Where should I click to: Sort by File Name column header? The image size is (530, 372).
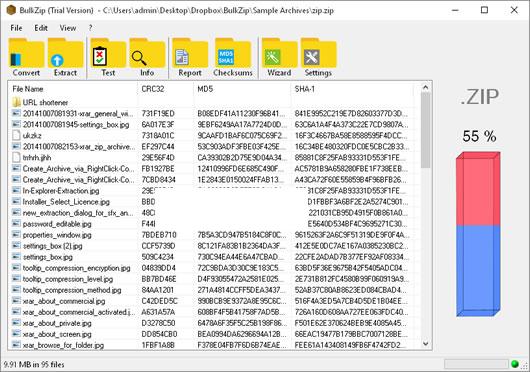73,89
